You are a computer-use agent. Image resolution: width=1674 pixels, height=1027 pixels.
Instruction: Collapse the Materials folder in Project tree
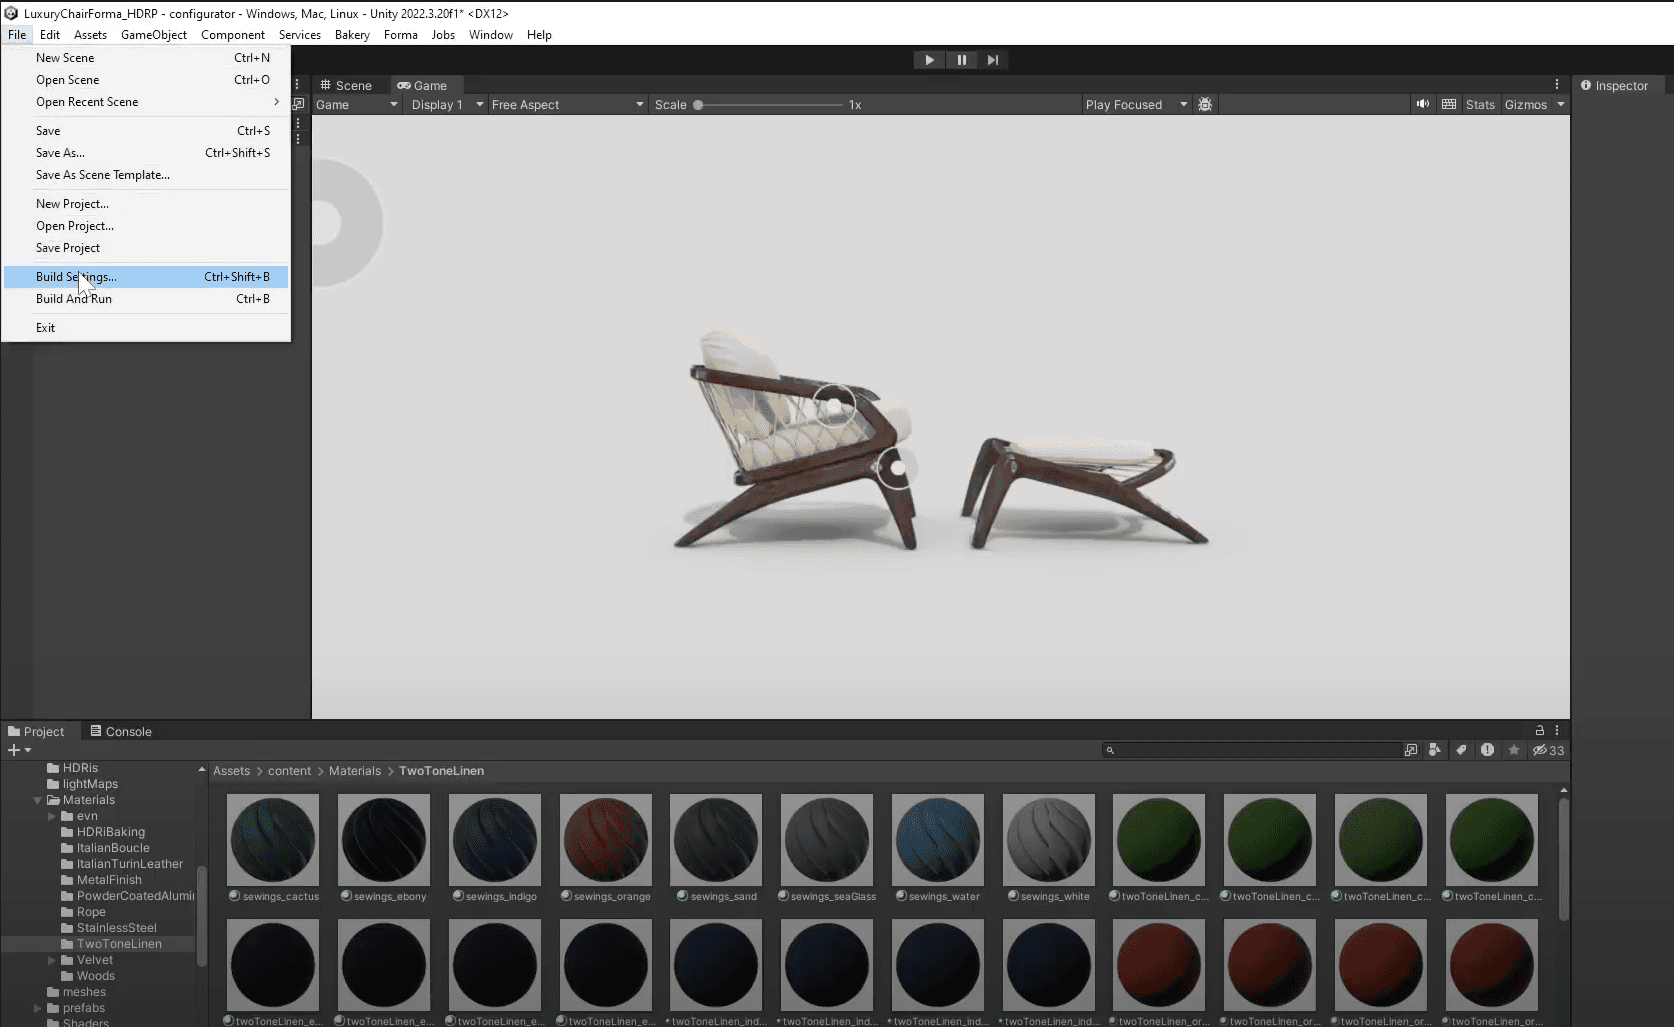[x=37, y=799]
